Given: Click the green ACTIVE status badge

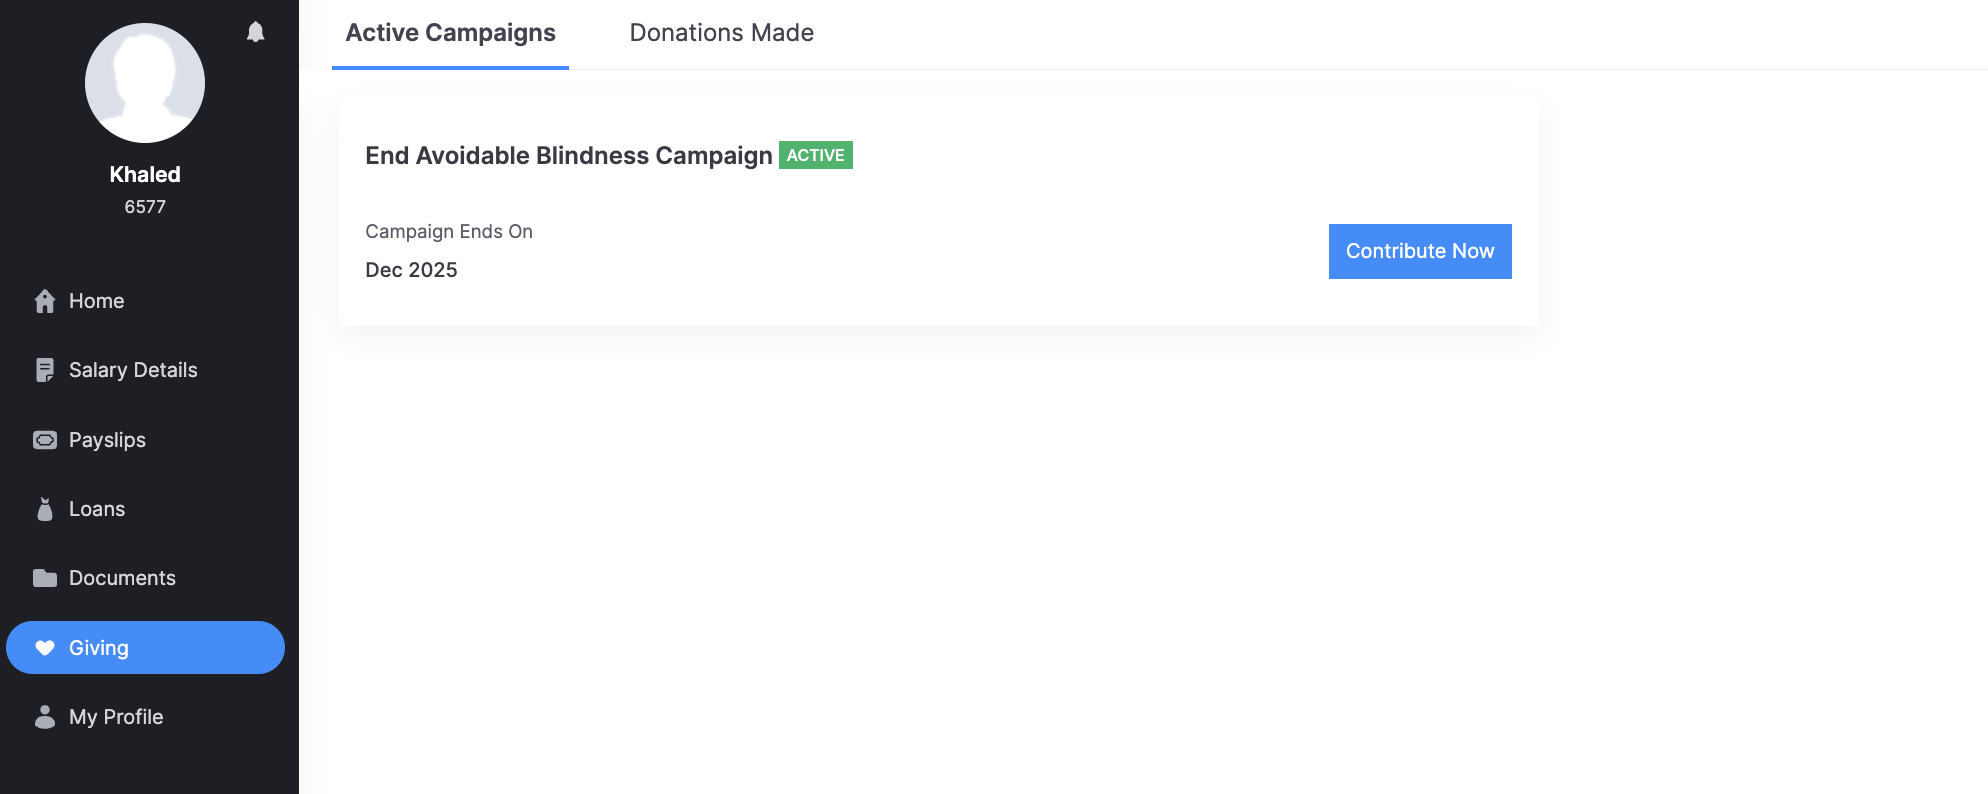Looking at the screenshot, I should [815, 156].
